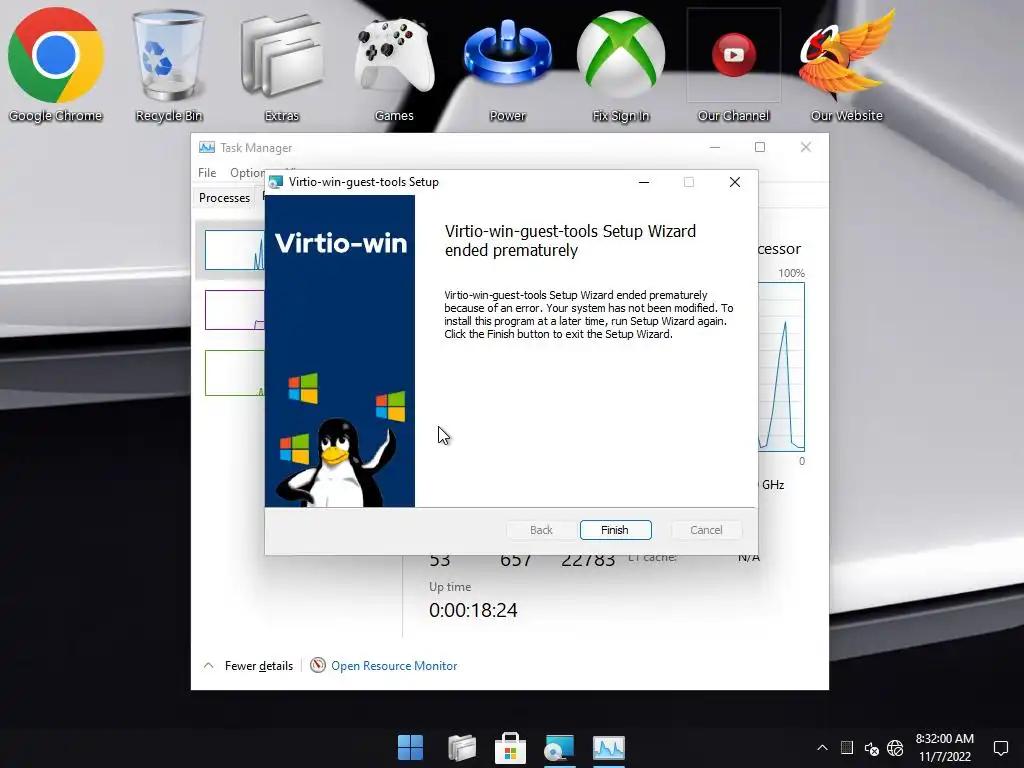This screenshot has width=1024, height=768.
Task: Click the tray icon left of volume
Action: pos(846,748)
